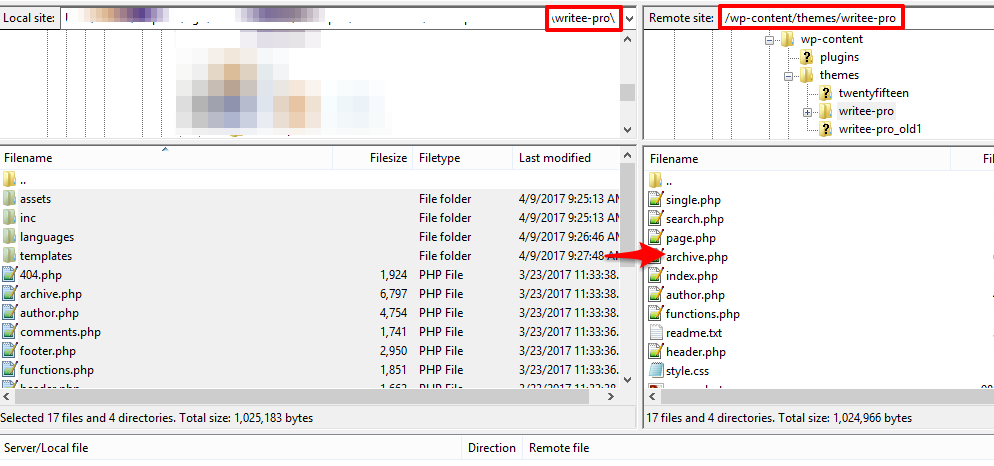Click the languages folder icon
Image resolution: width=994 pixels, height=466 pixels.
click(9, 236)
